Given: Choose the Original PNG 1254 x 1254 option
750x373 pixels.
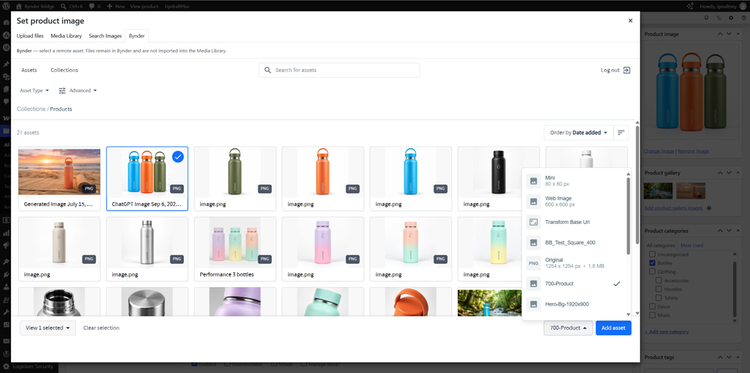Looking at the screenshot, I should pyautogui.click(x=574, y=263).
